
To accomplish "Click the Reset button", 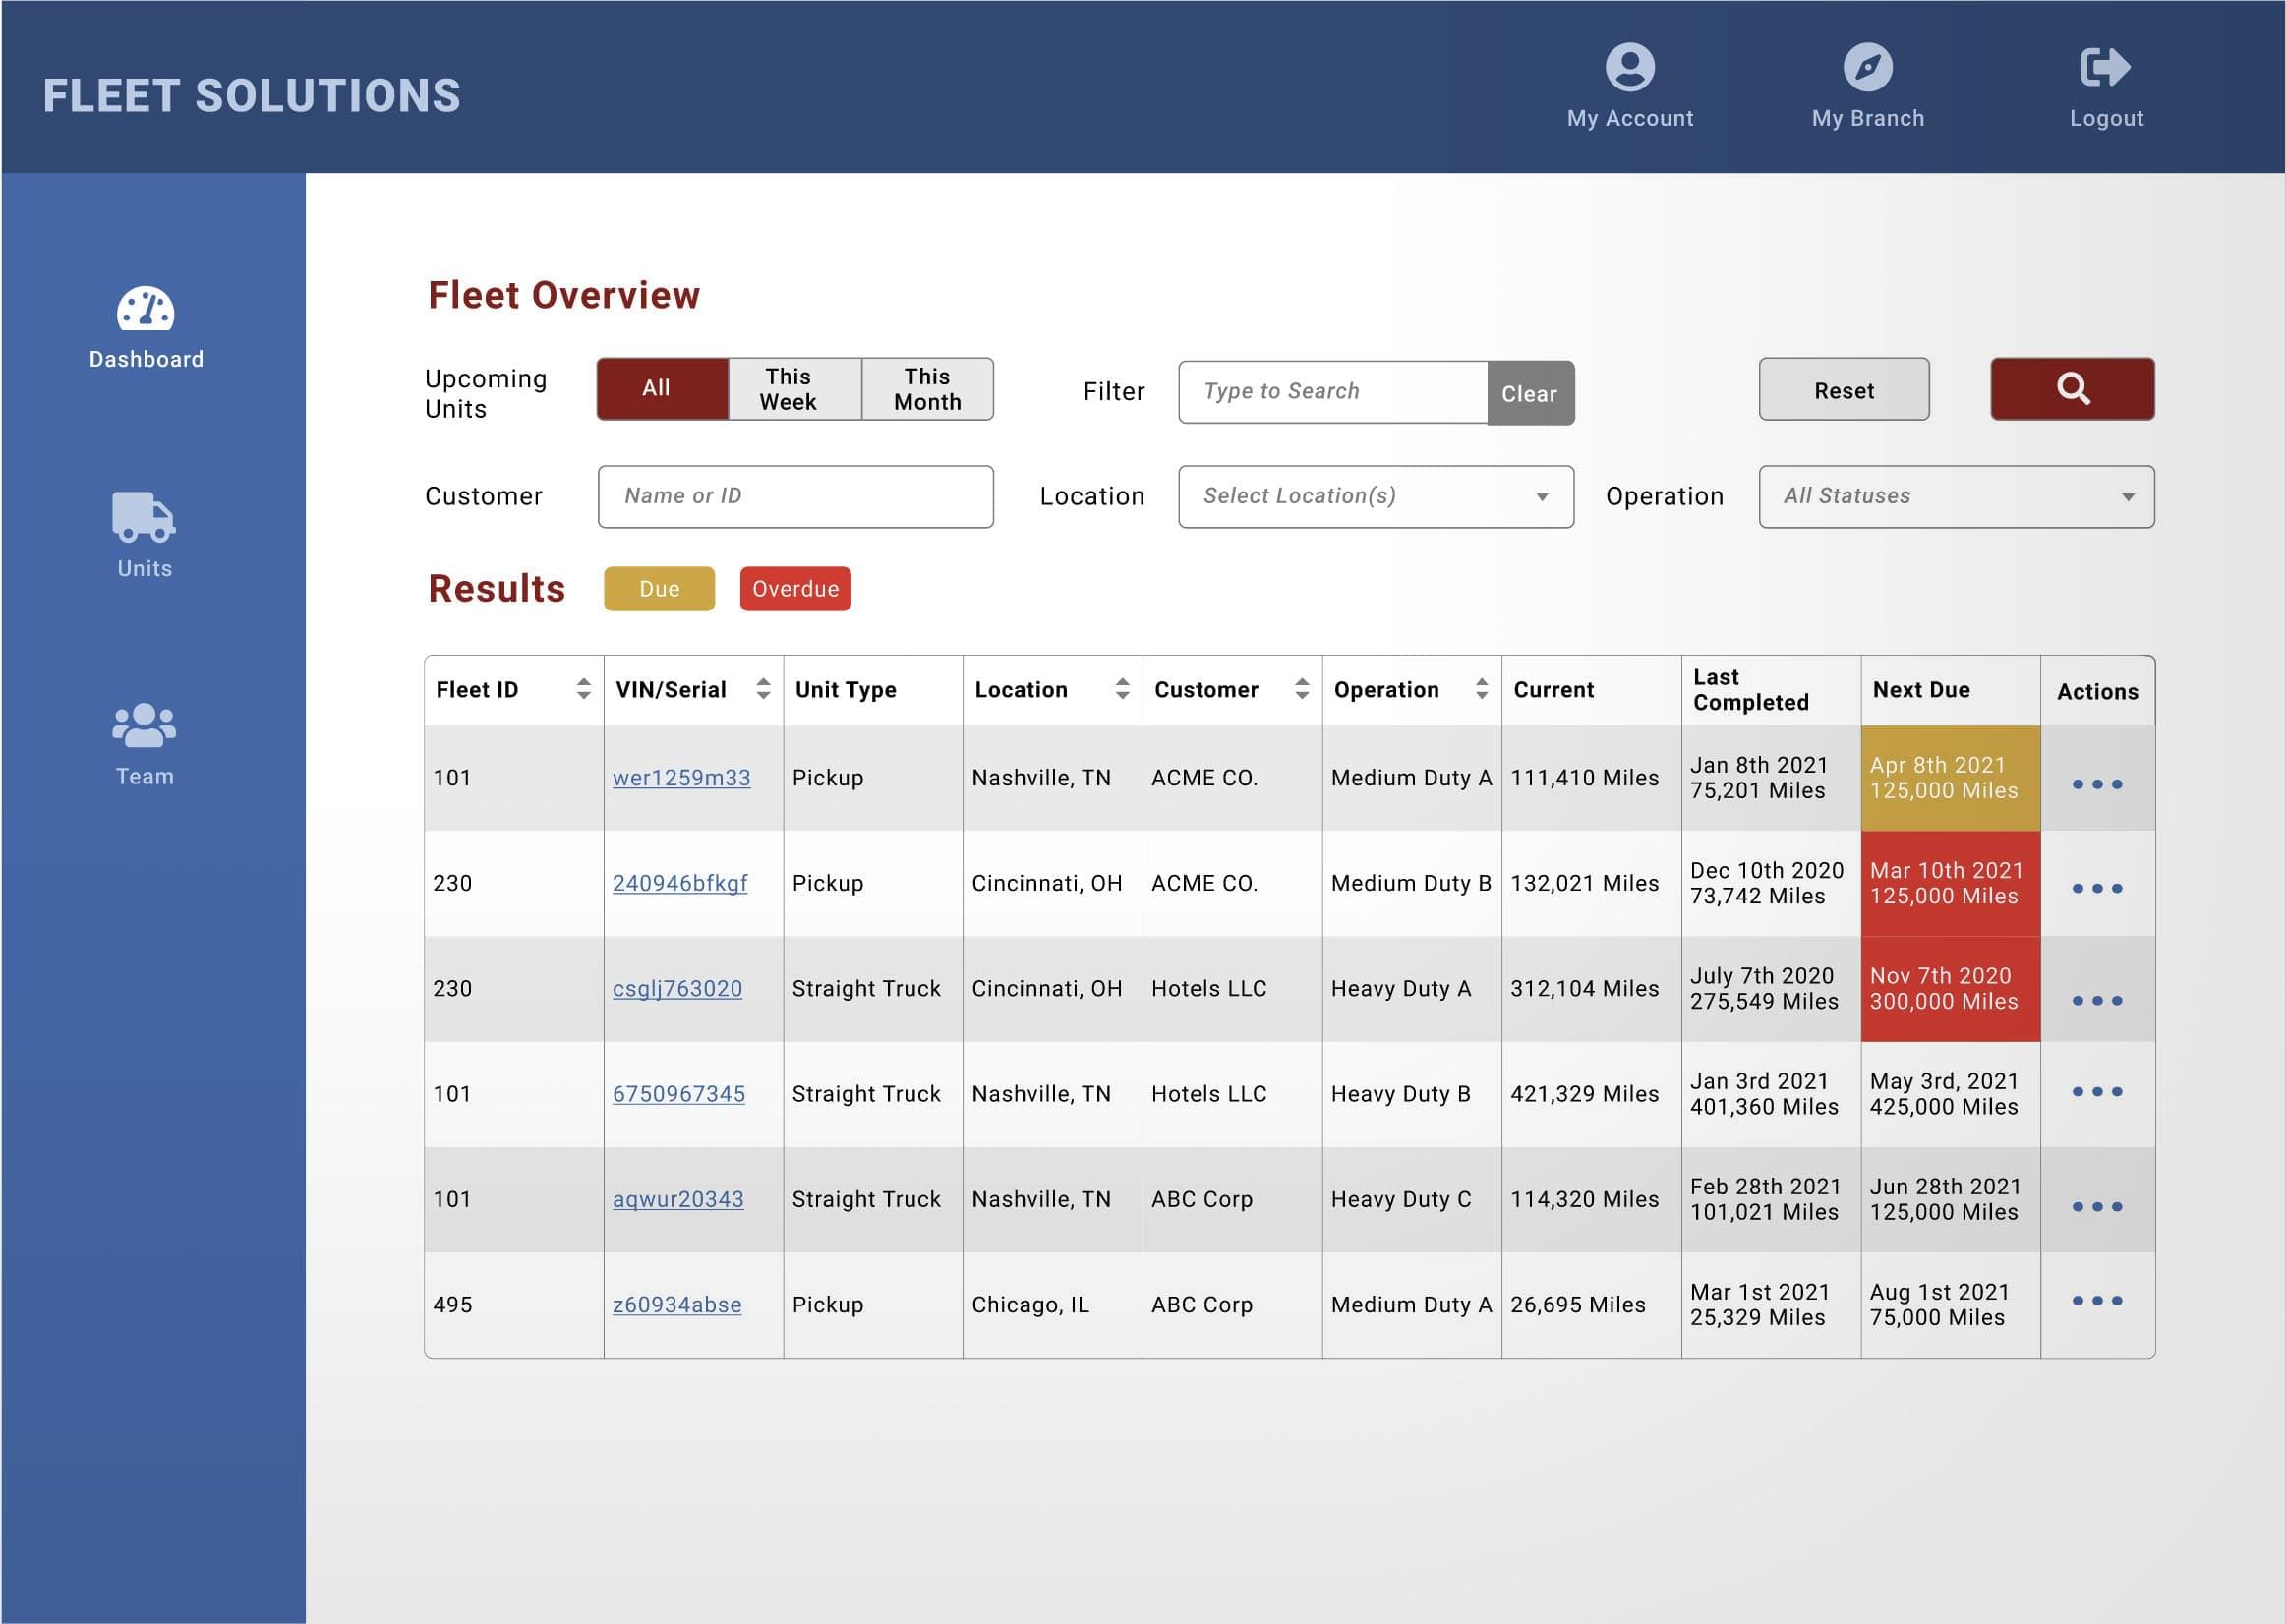I will coord(1844,389).
